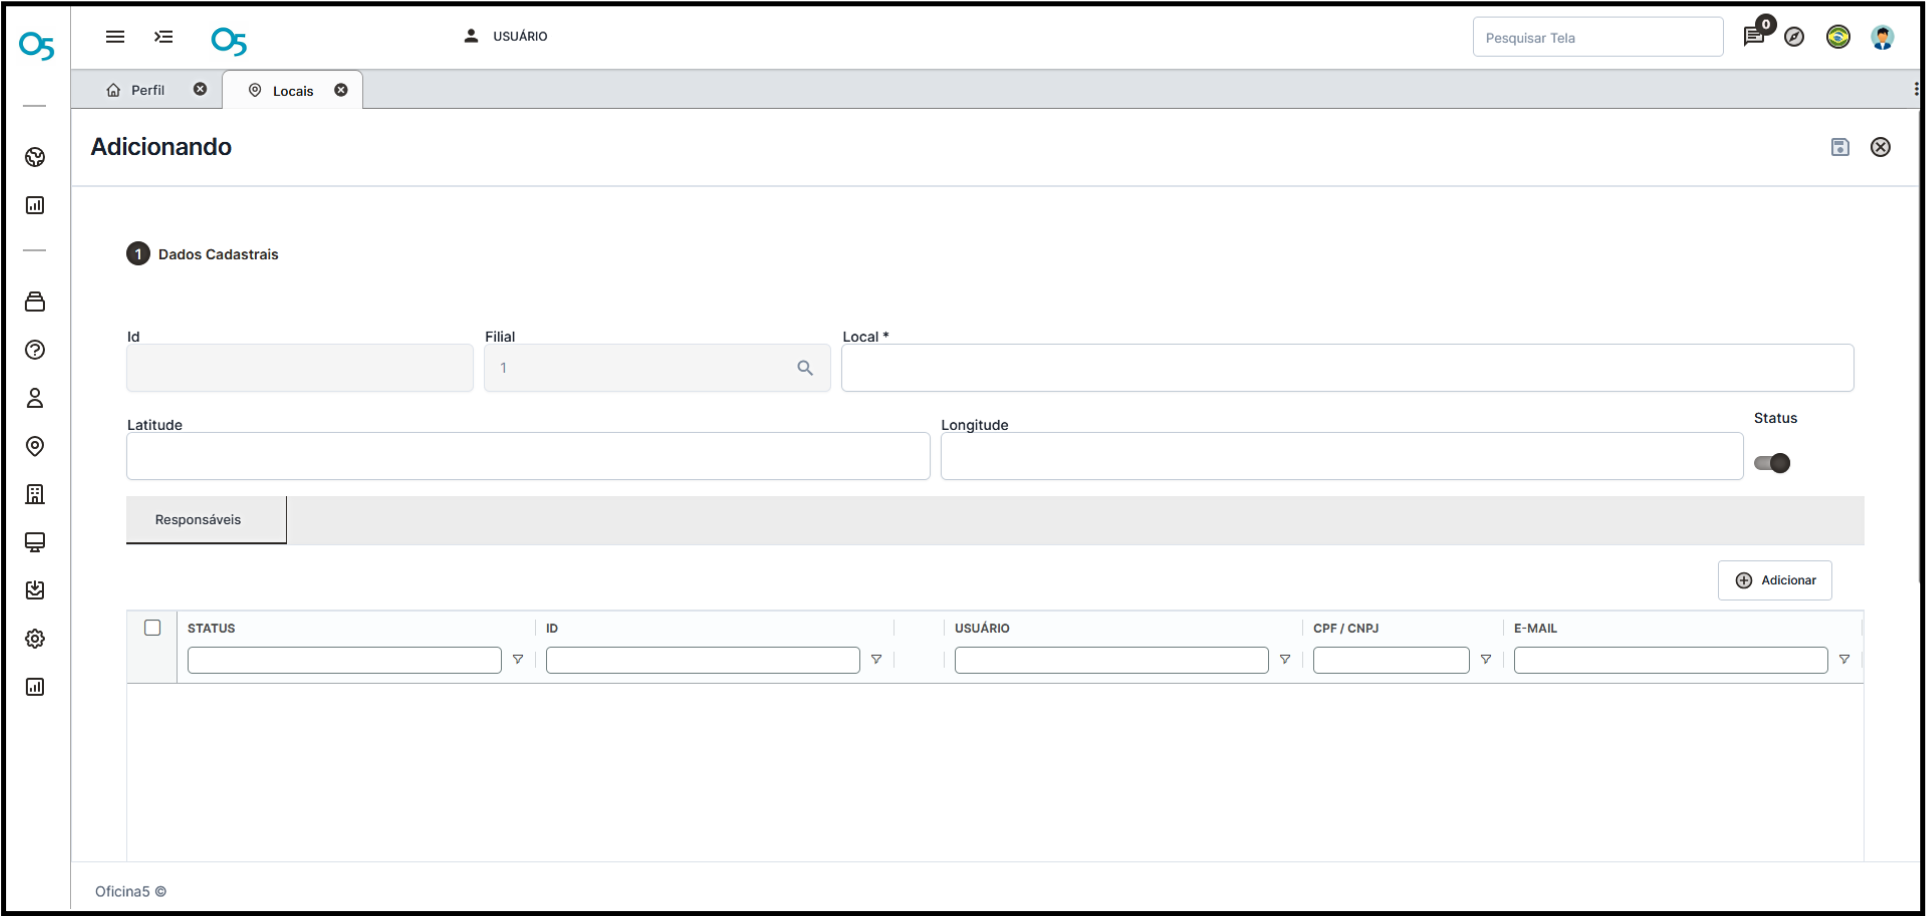This screenshot has width=1926, height=916.
Task: Click the Filial search magnifier icon
Action: pyautogui.click(x=805, y=368)
